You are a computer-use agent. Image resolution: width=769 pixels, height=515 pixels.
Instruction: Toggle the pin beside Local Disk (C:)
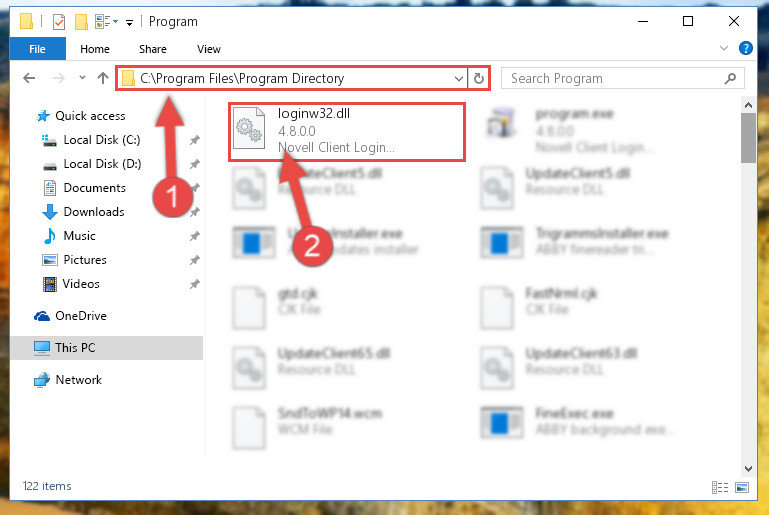195,140
